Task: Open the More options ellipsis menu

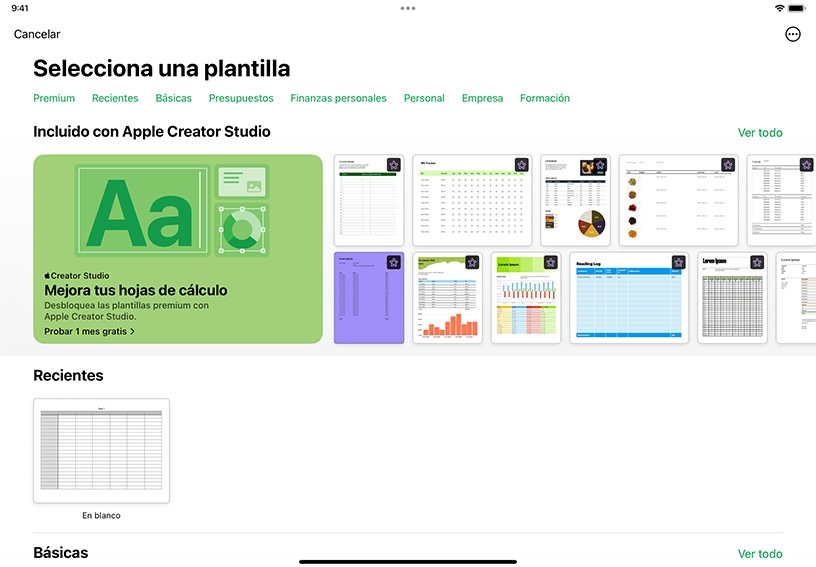Action: click(x=792, y=34)
